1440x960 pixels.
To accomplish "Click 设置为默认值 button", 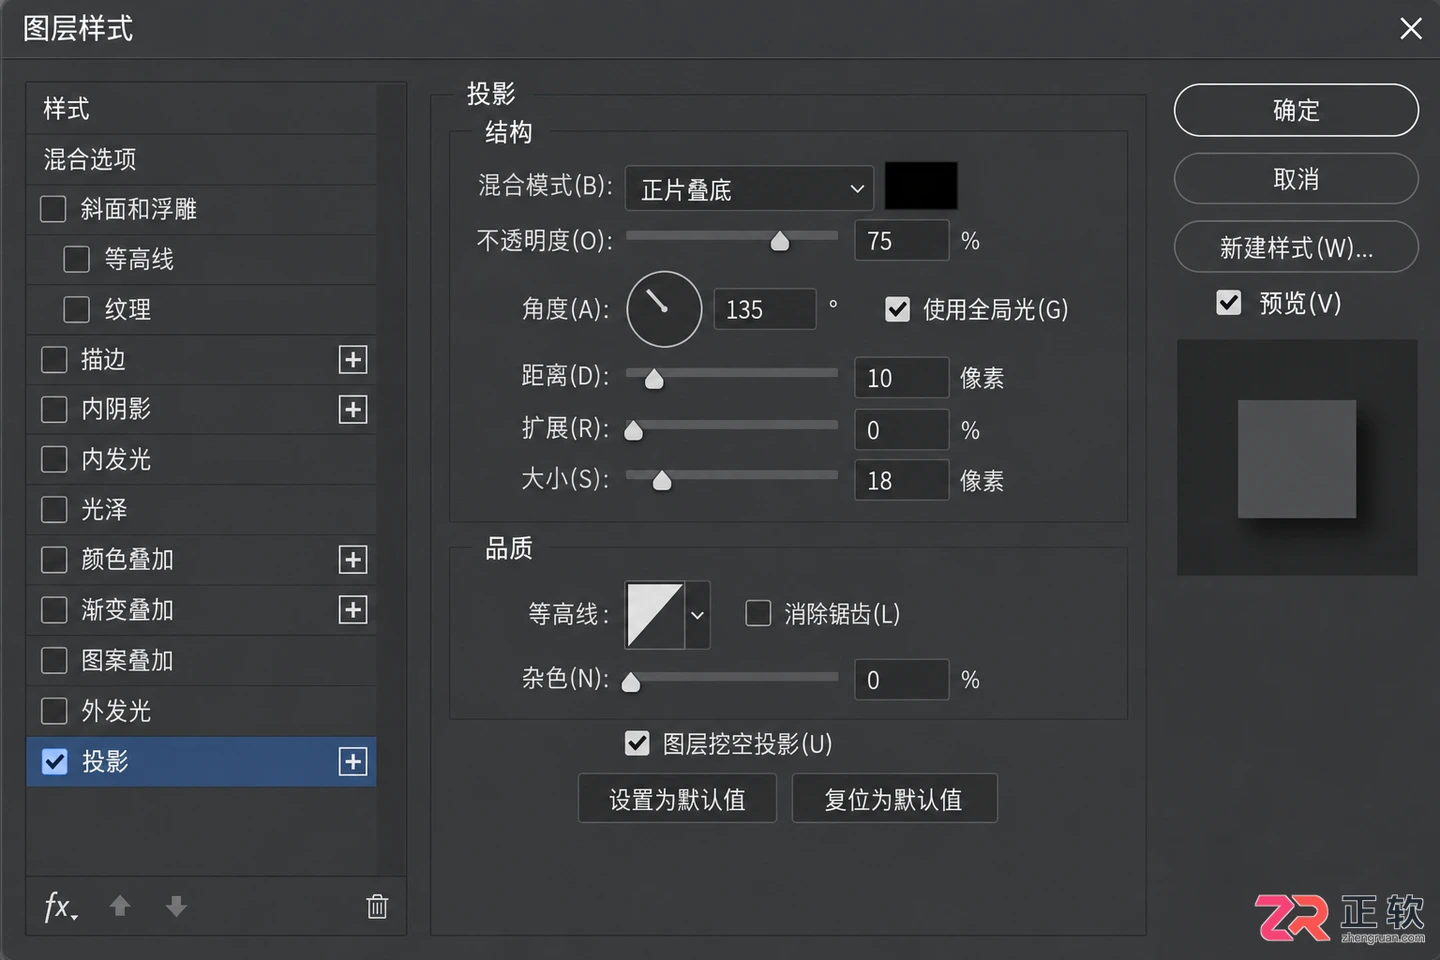I will [677, 799].
